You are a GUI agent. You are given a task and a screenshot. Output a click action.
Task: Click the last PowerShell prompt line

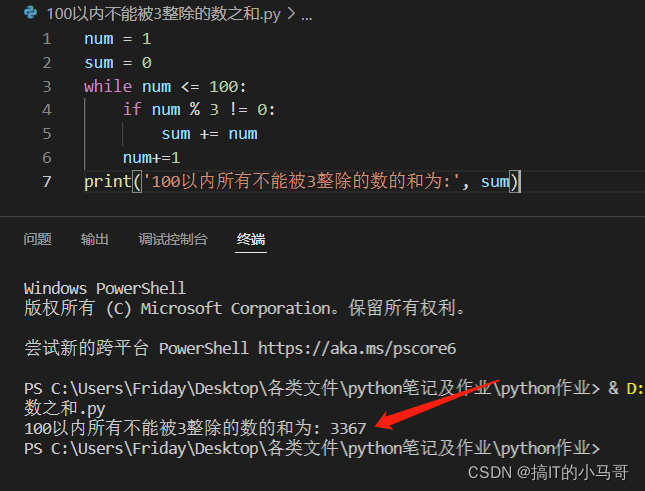(x=312, y=448)
